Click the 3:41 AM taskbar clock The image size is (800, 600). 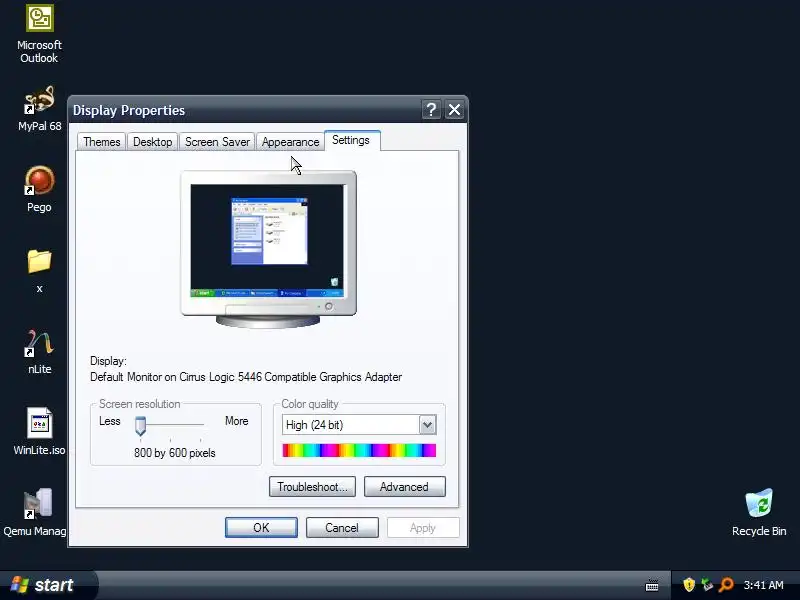click(x=763, y=585)
